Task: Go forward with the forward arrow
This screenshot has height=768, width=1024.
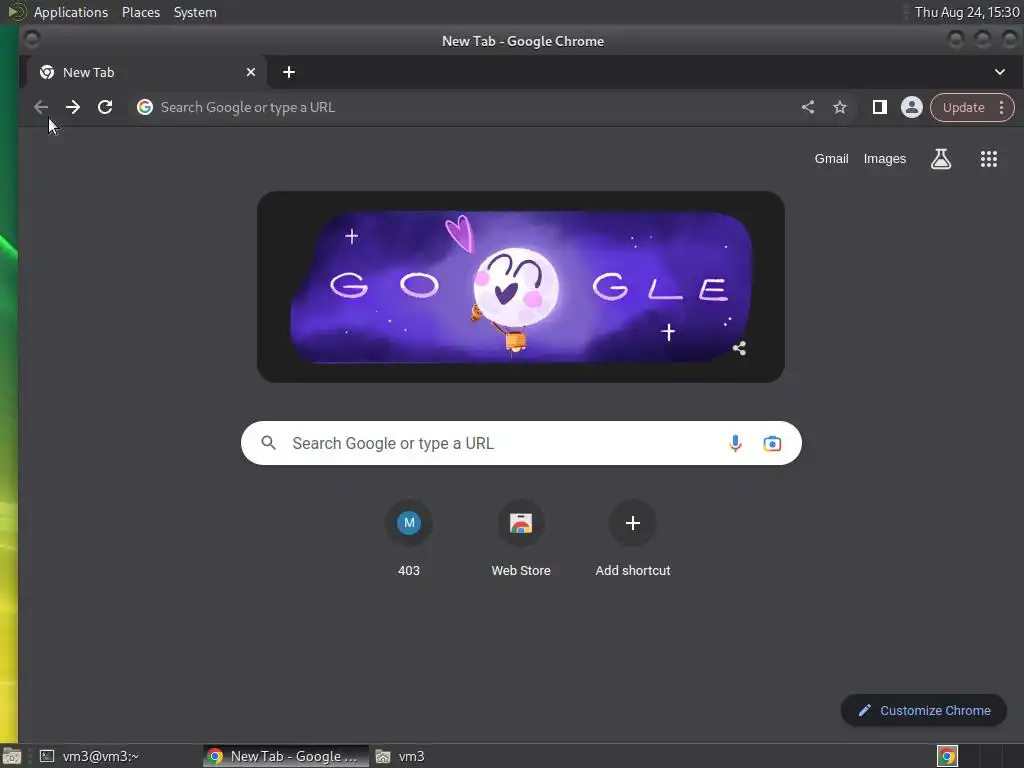Action: [73, 107]
